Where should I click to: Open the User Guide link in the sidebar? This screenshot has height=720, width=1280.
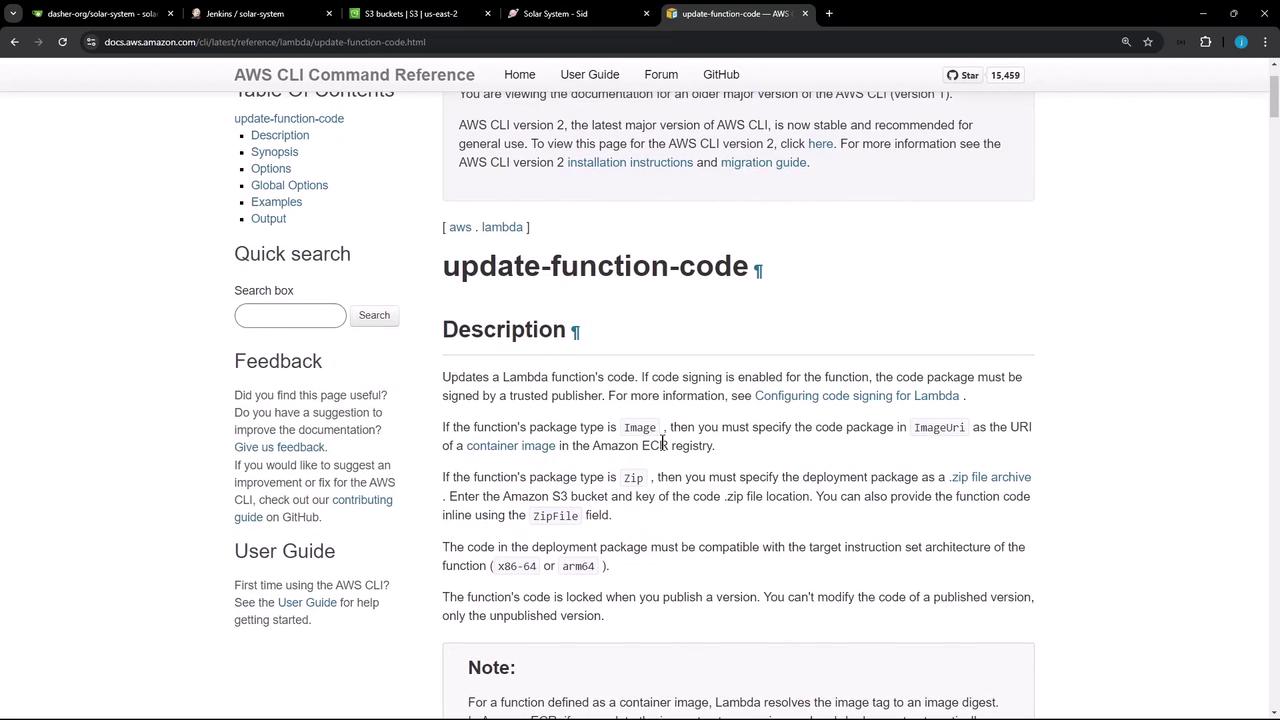(x=307, y=603)
